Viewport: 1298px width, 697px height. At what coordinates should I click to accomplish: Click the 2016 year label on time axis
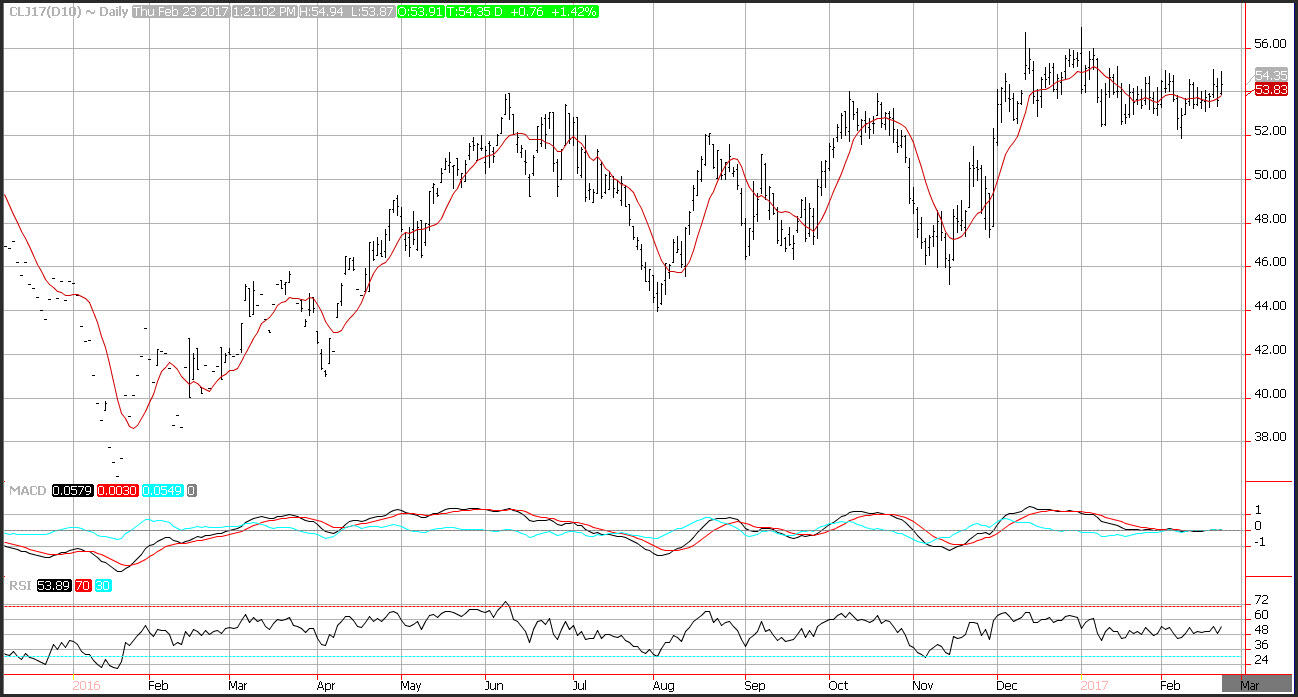pyautogui.click(x=87, y=686)
